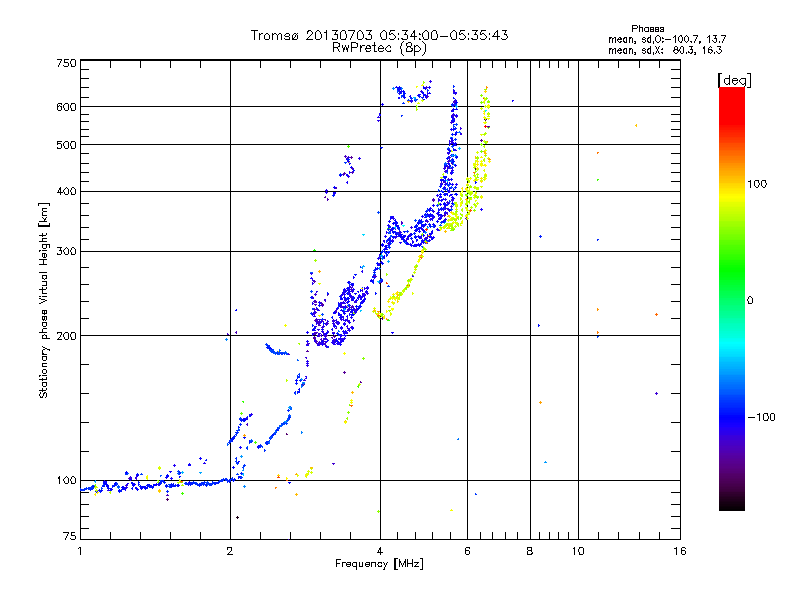The image size is (800, 600).
Task: Click the 'mean, sd,X: 80.3, 16.3' statistics line
Action: 665,50
